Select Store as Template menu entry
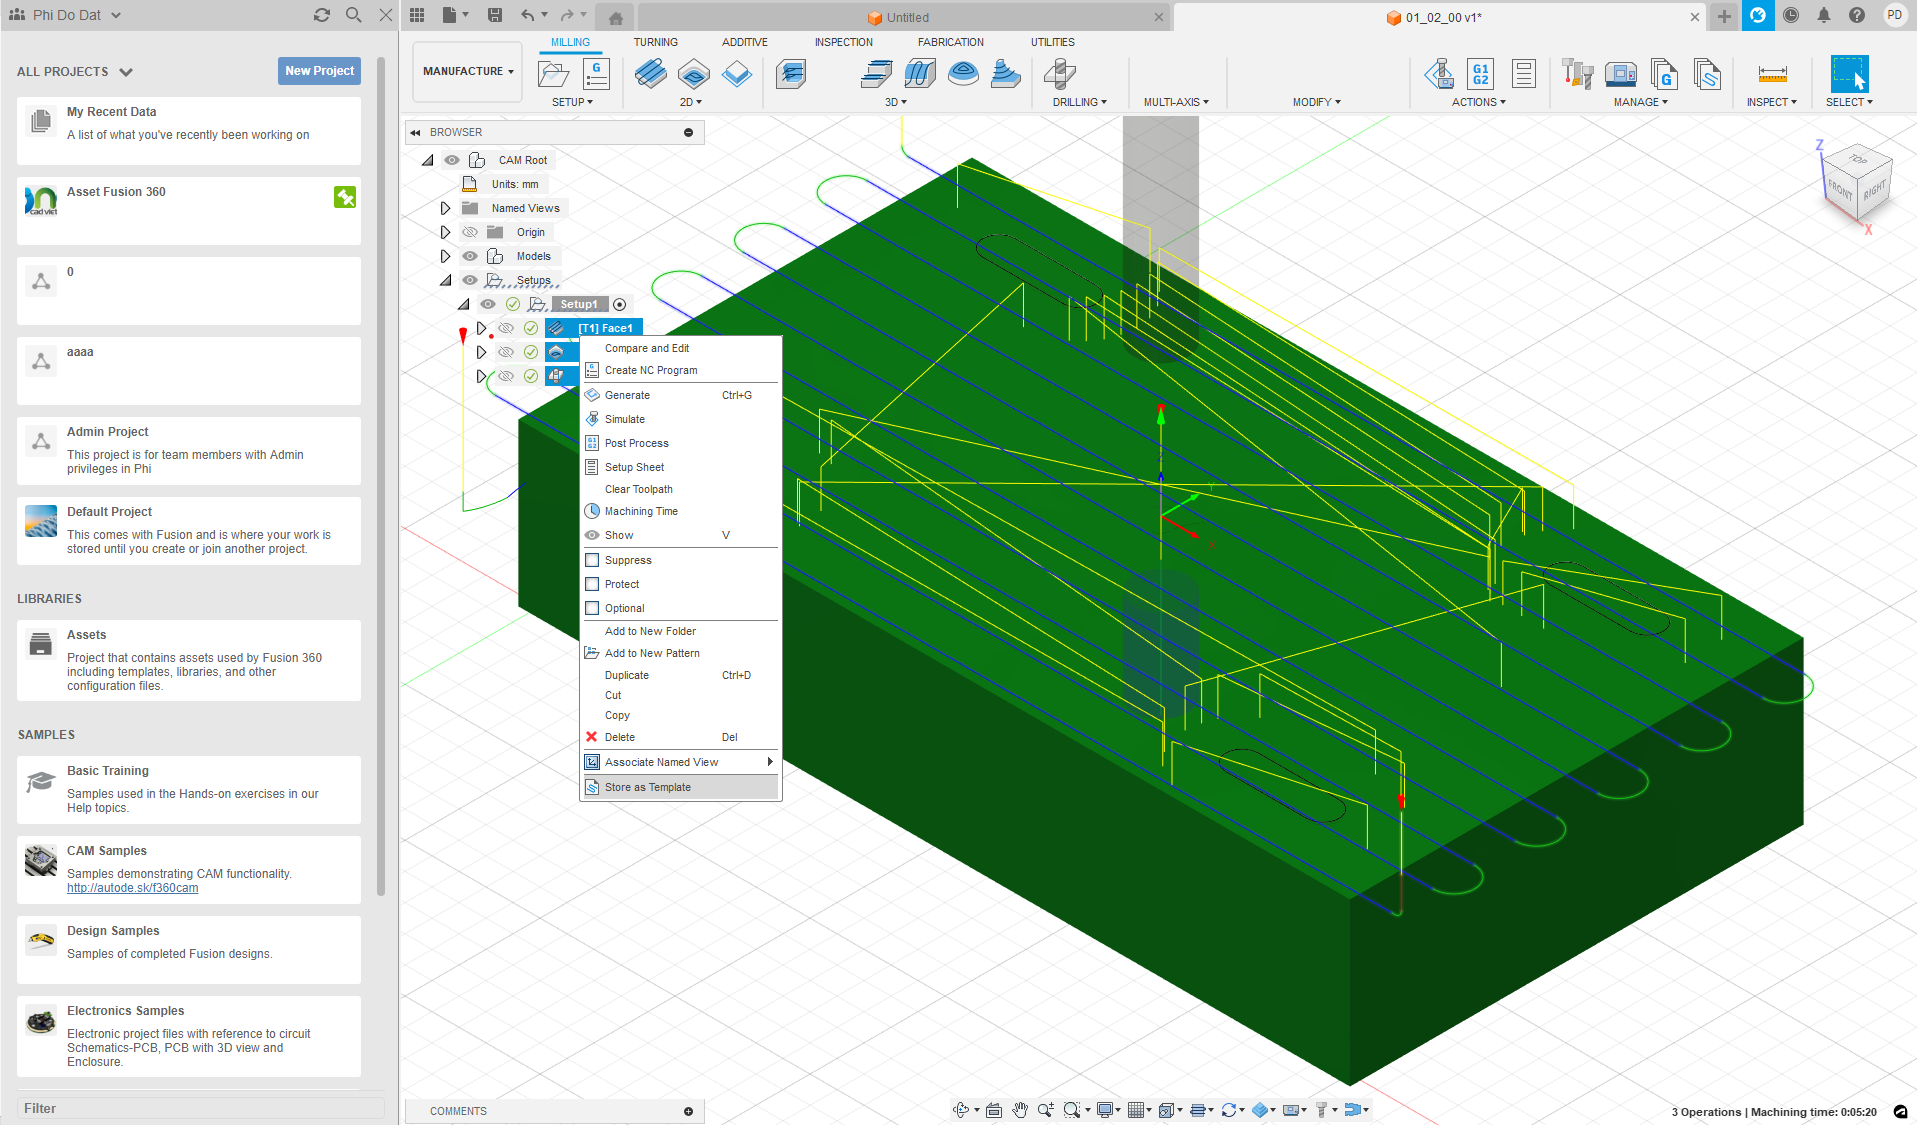The image size is (1917, 1125). point(680,787)
